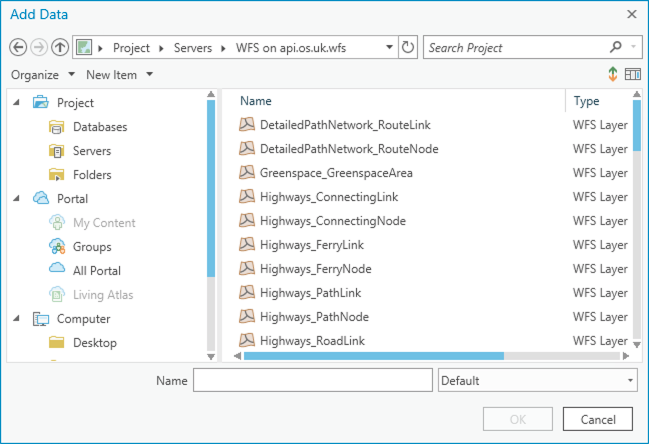Click the OK button
Viewport: 649px width, 444px height.
(x=518, y=419)
